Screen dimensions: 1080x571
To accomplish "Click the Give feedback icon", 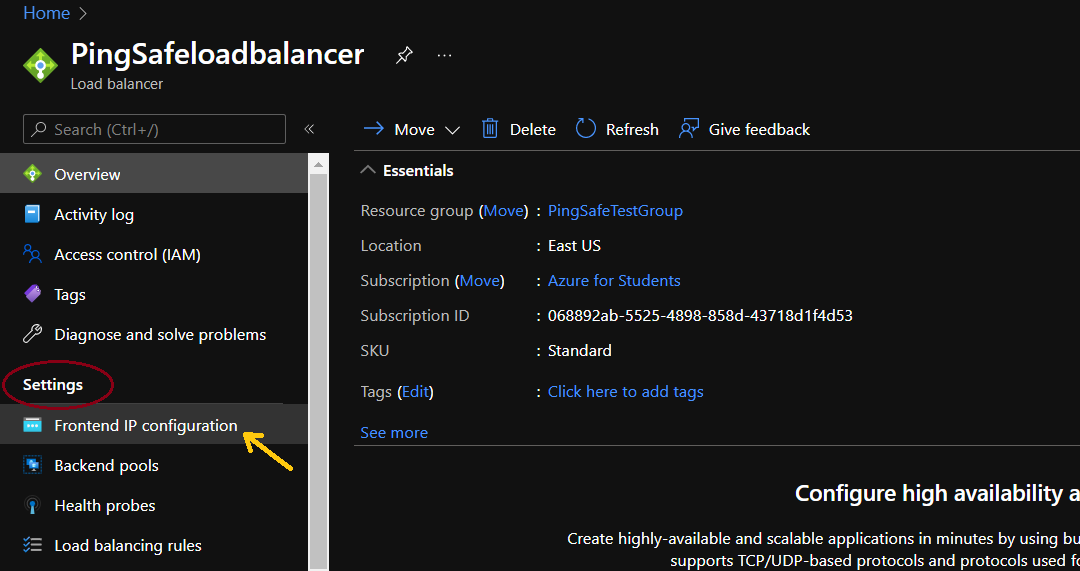I will 689,129.
